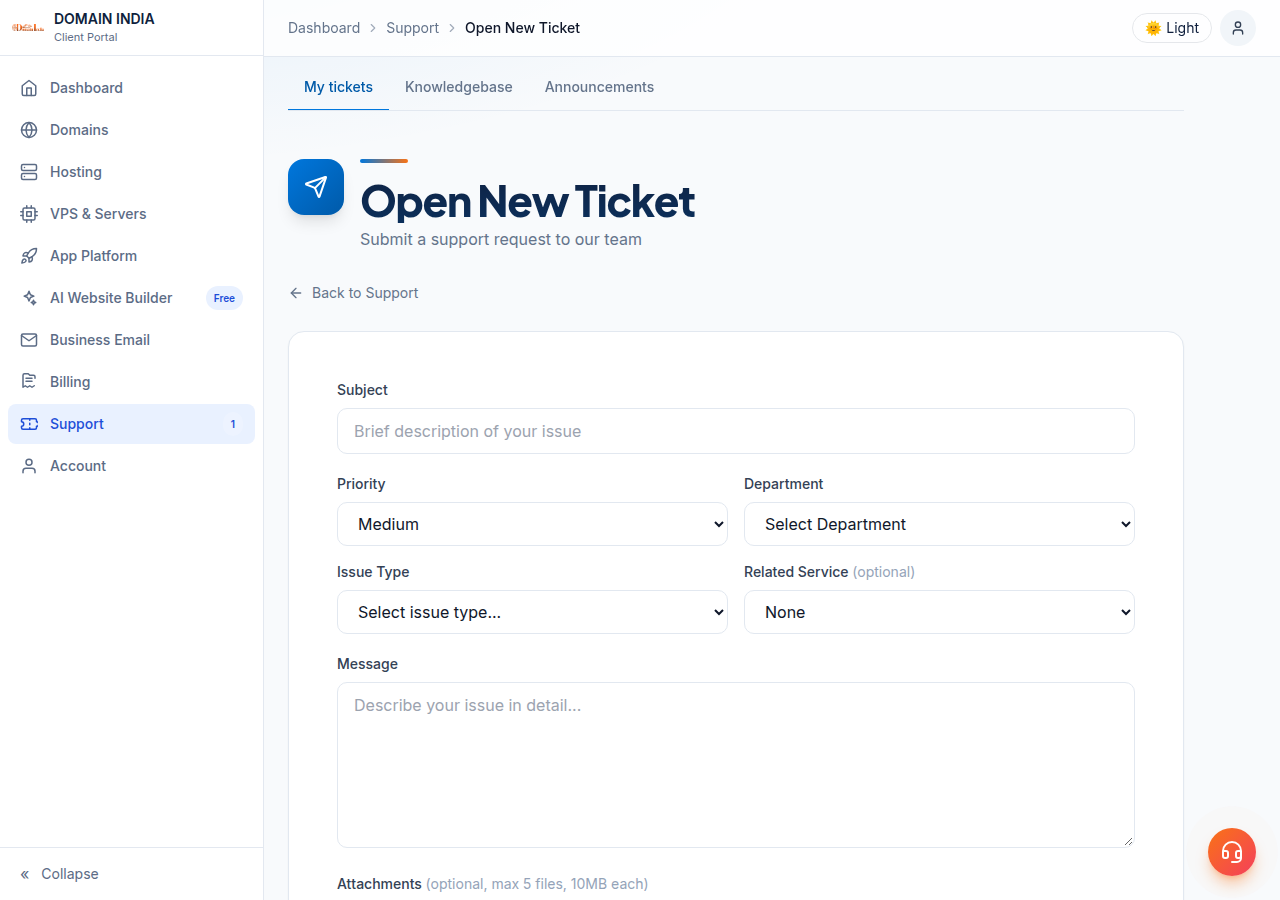Screen dimensions: 1280x900
Task: Open the user profile menu icon
Action: click(x=1238, y=28)
